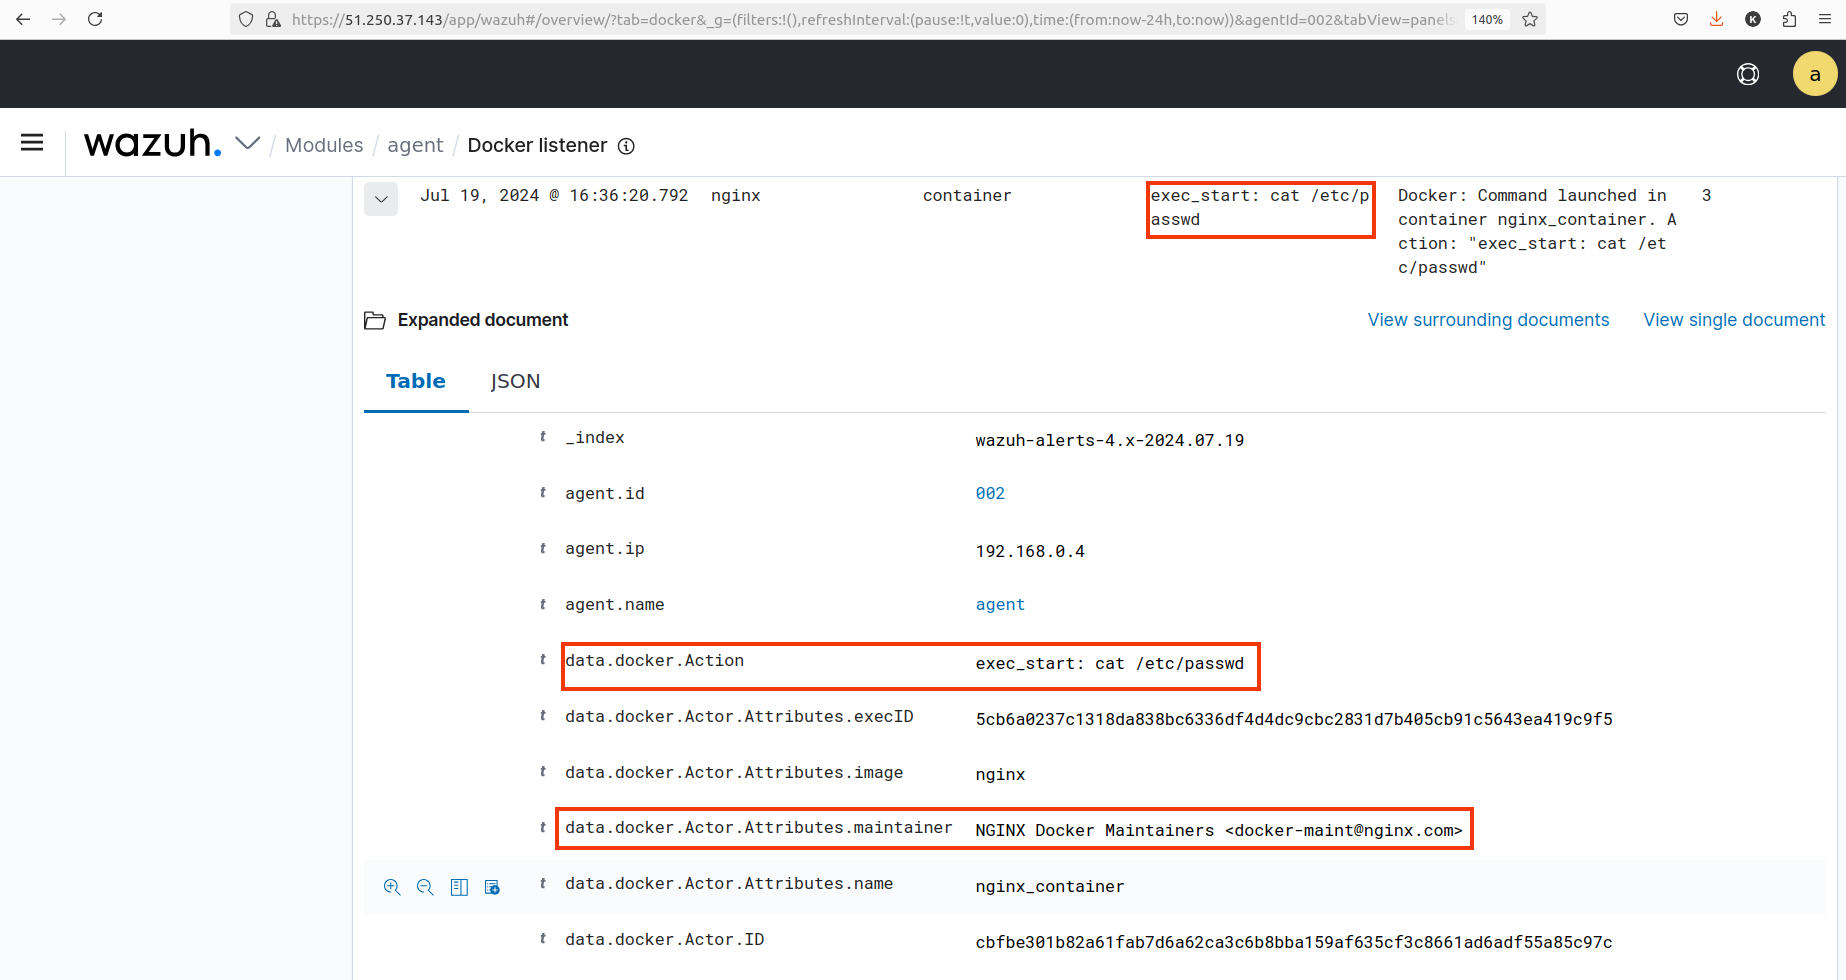1846x980 pixels.
Task: Open the K extension icon in the toolbar
Action: [x=1753, y=19]
